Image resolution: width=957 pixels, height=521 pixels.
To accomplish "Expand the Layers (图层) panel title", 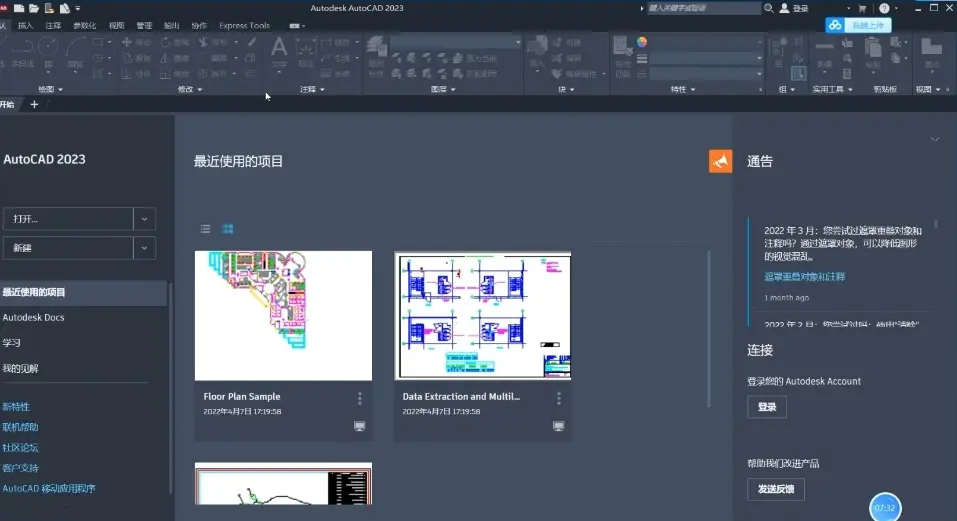I will coord(443,89).
